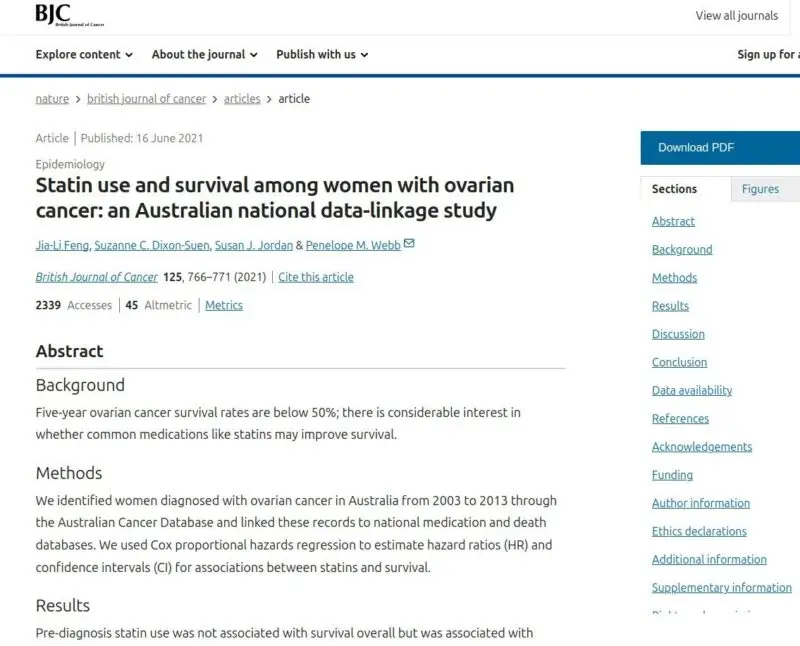
Task: Jump to References section
Action: pos(681,418)
